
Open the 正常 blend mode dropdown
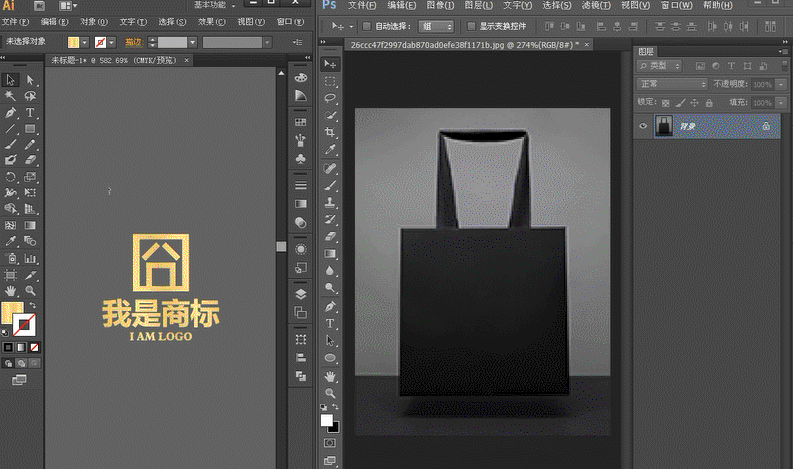tap(672, 84)
